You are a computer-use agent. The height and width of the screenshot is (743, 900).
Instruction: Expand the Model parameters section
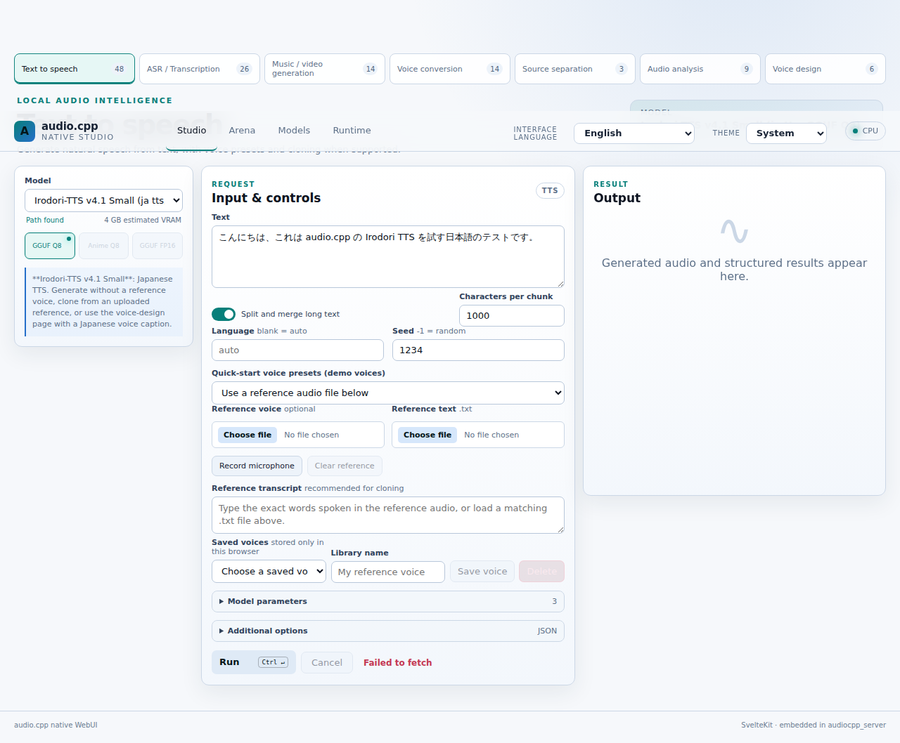(x=388, y=601)
